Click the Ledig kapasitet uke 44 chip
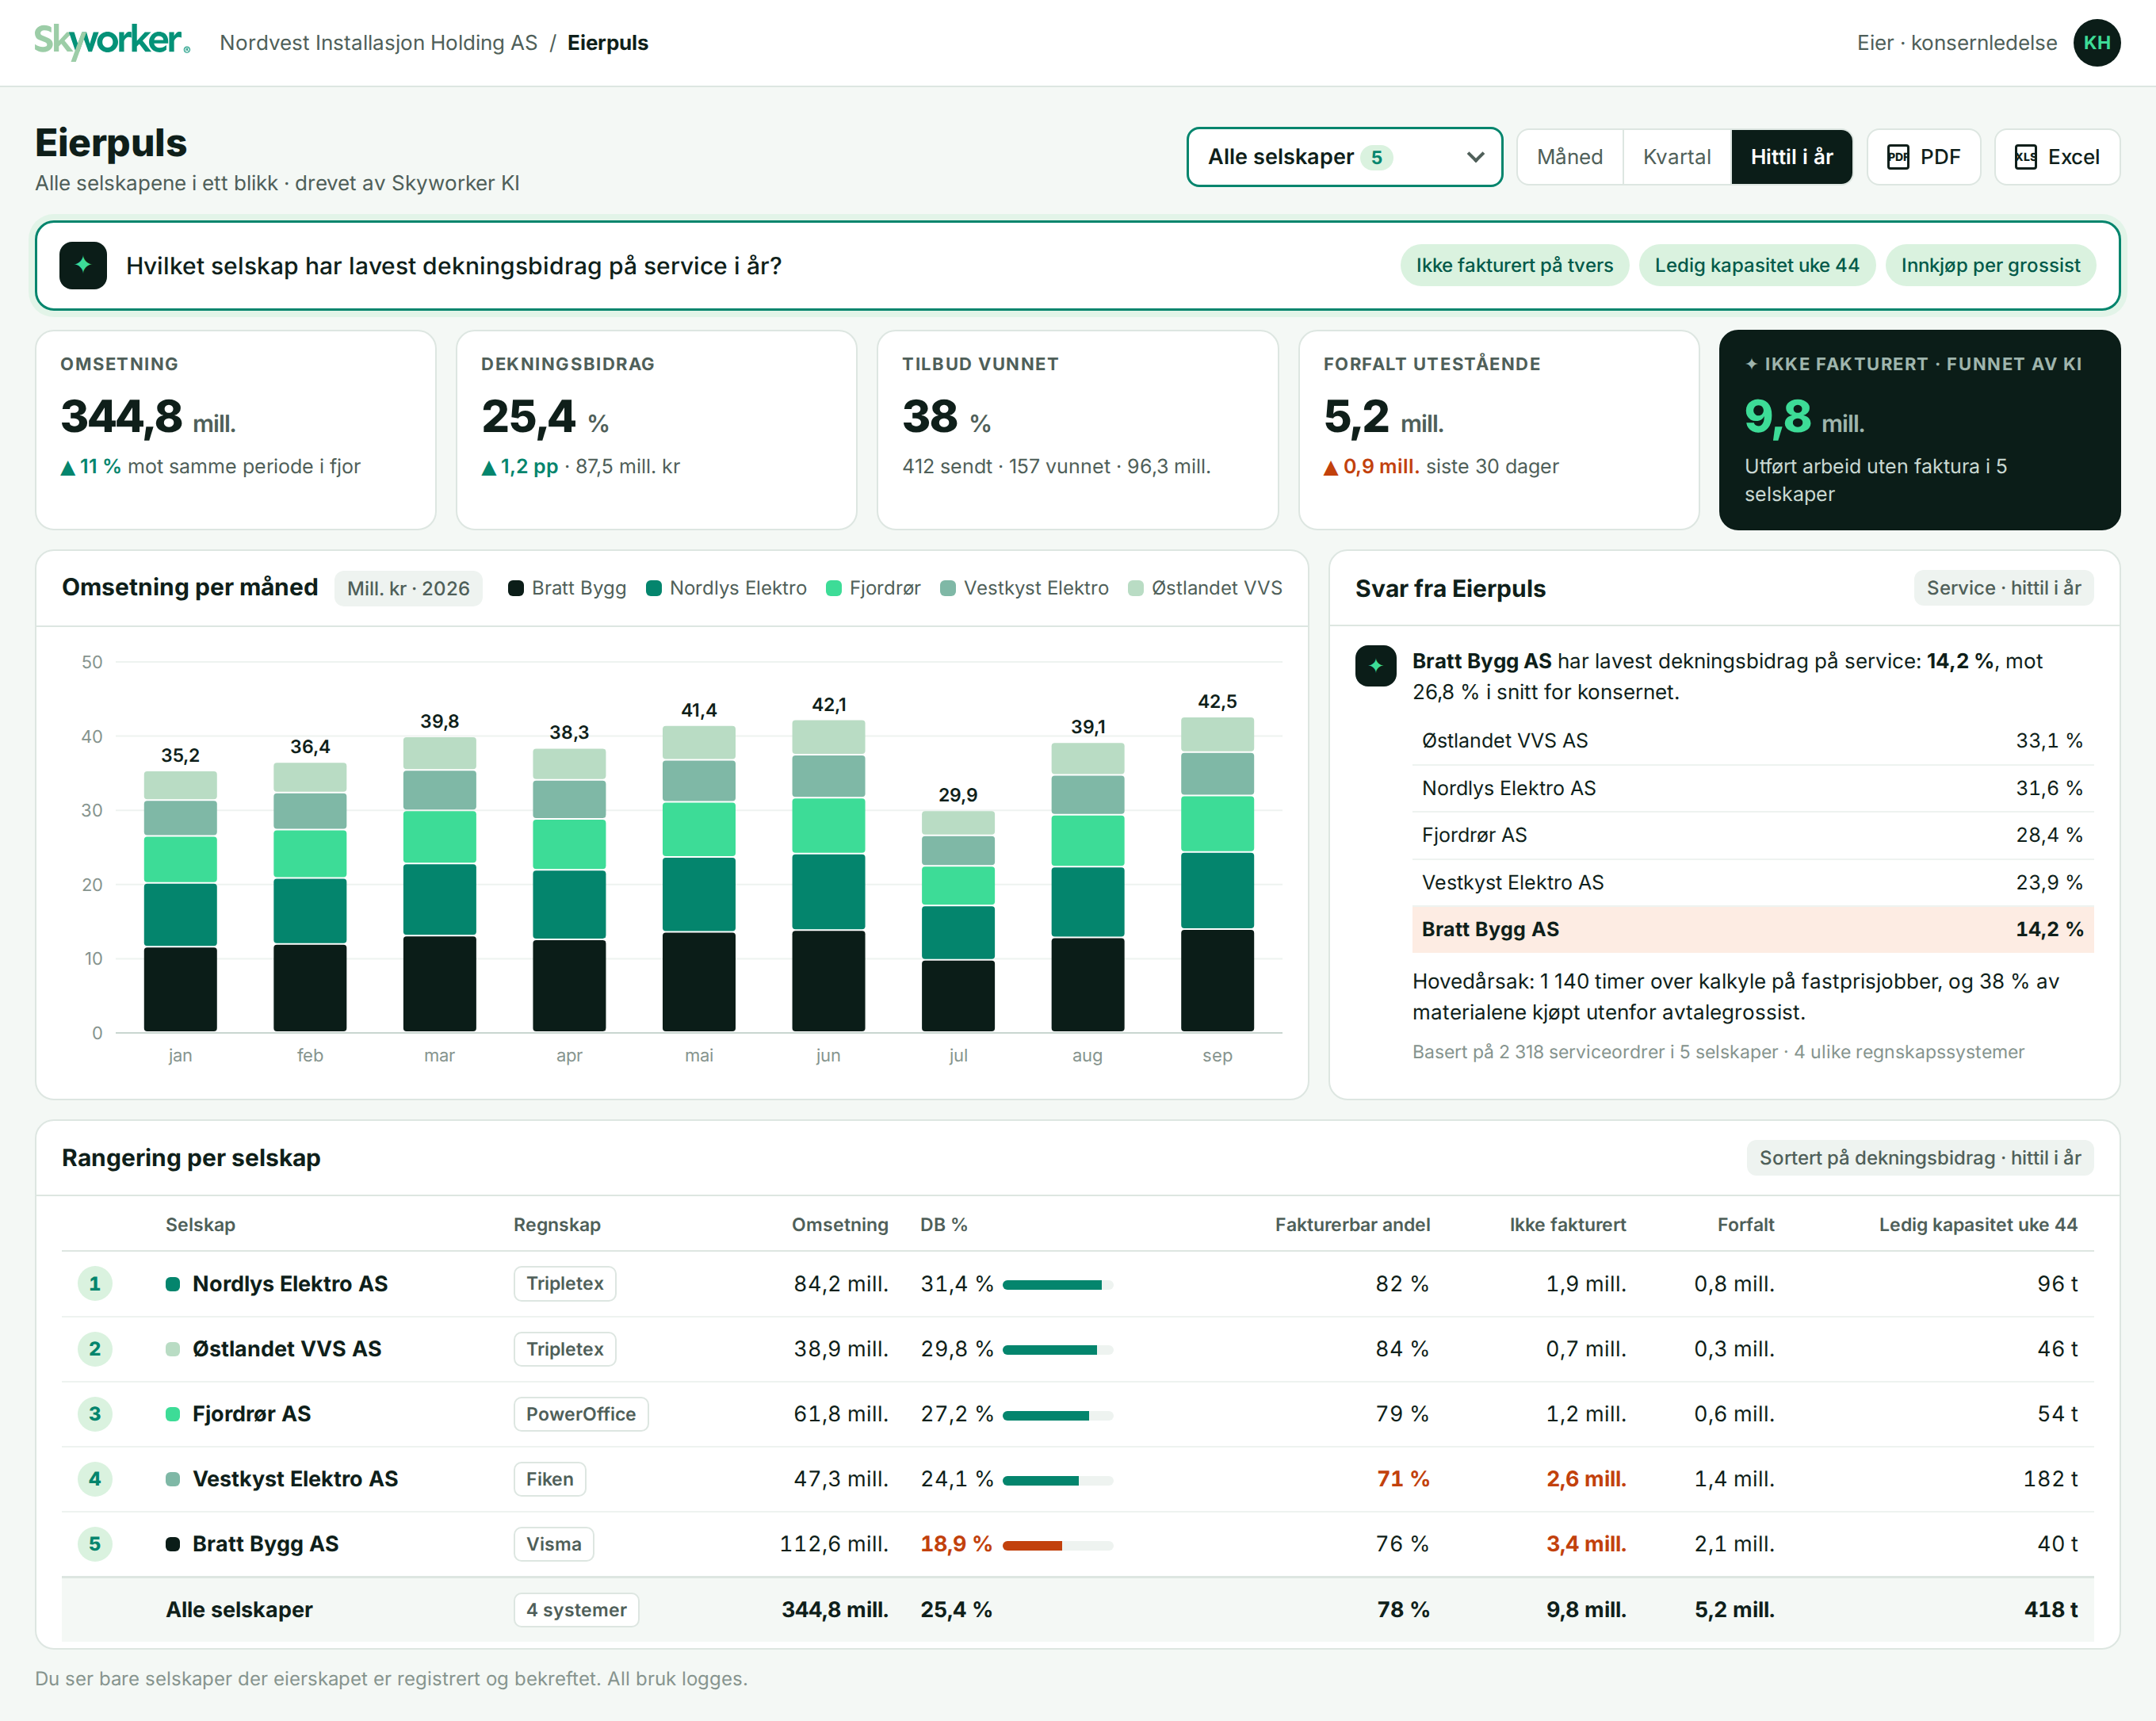Image resolution: width=2156 pixels, height=1721 pixels. point(1756,265)
